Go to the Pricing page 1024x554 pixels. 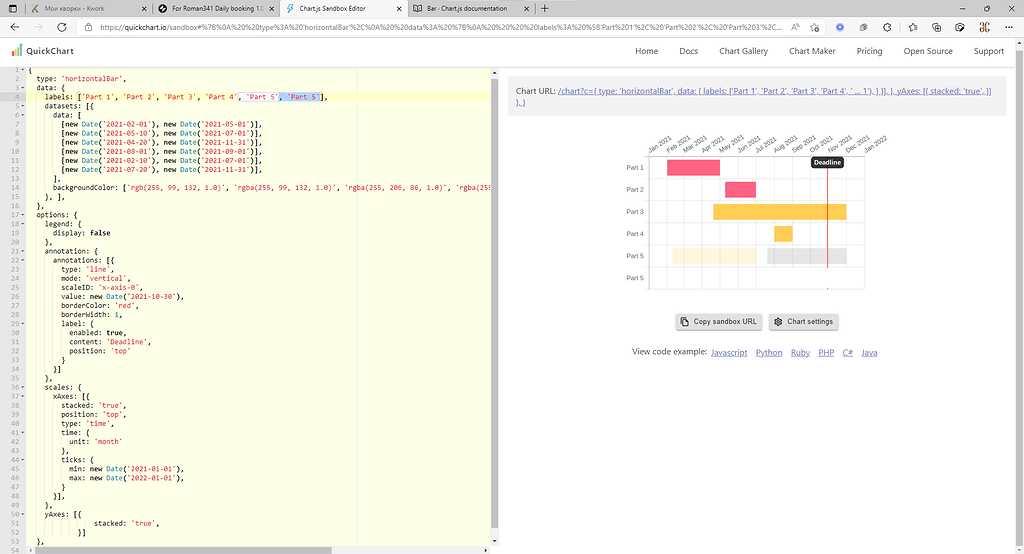(x=869, y=51)
